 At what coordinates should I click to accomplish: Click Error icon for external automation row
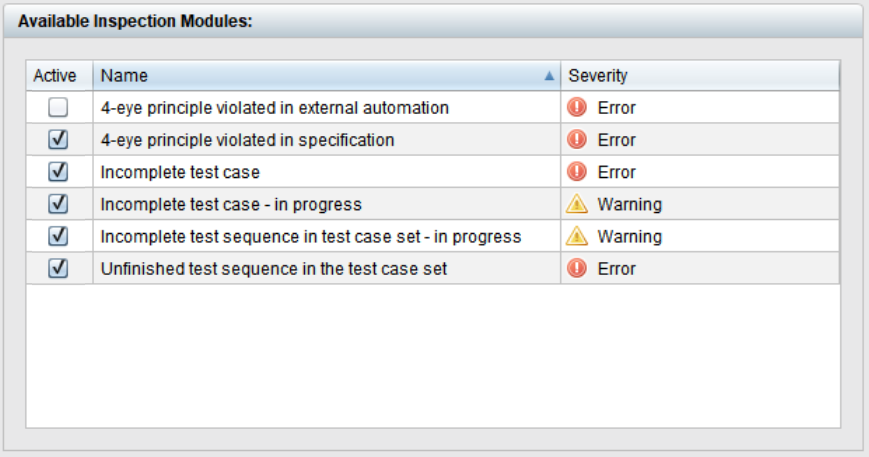point(577,107)
